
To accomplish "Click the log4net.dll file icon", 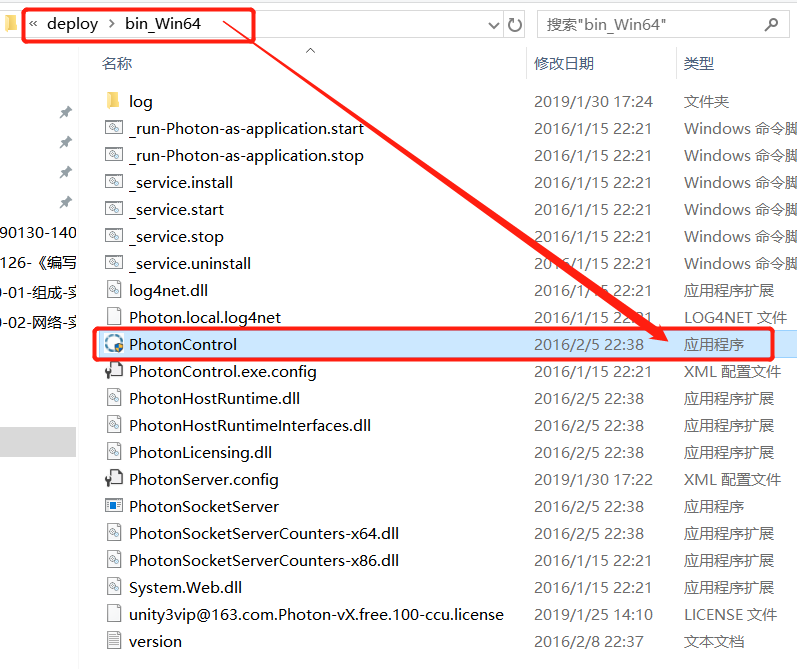I will coord(114,289).
